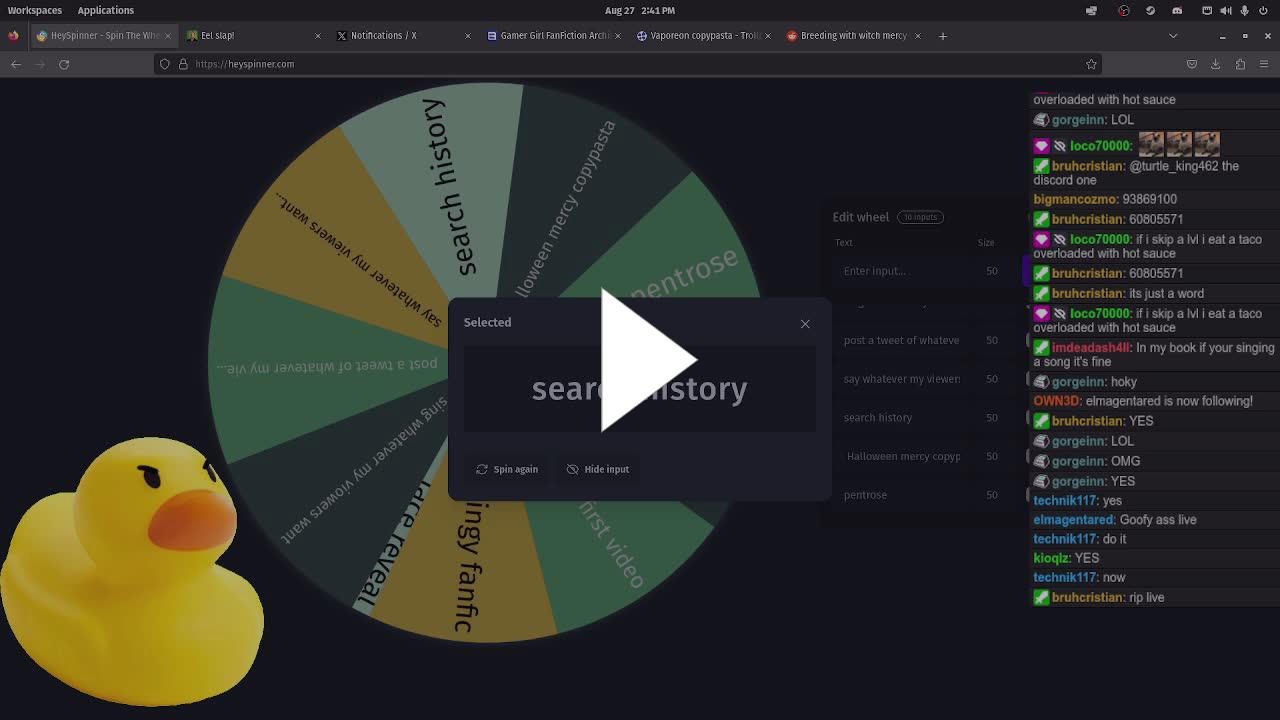Go back using the browser back arrow

tap(16, 64)
